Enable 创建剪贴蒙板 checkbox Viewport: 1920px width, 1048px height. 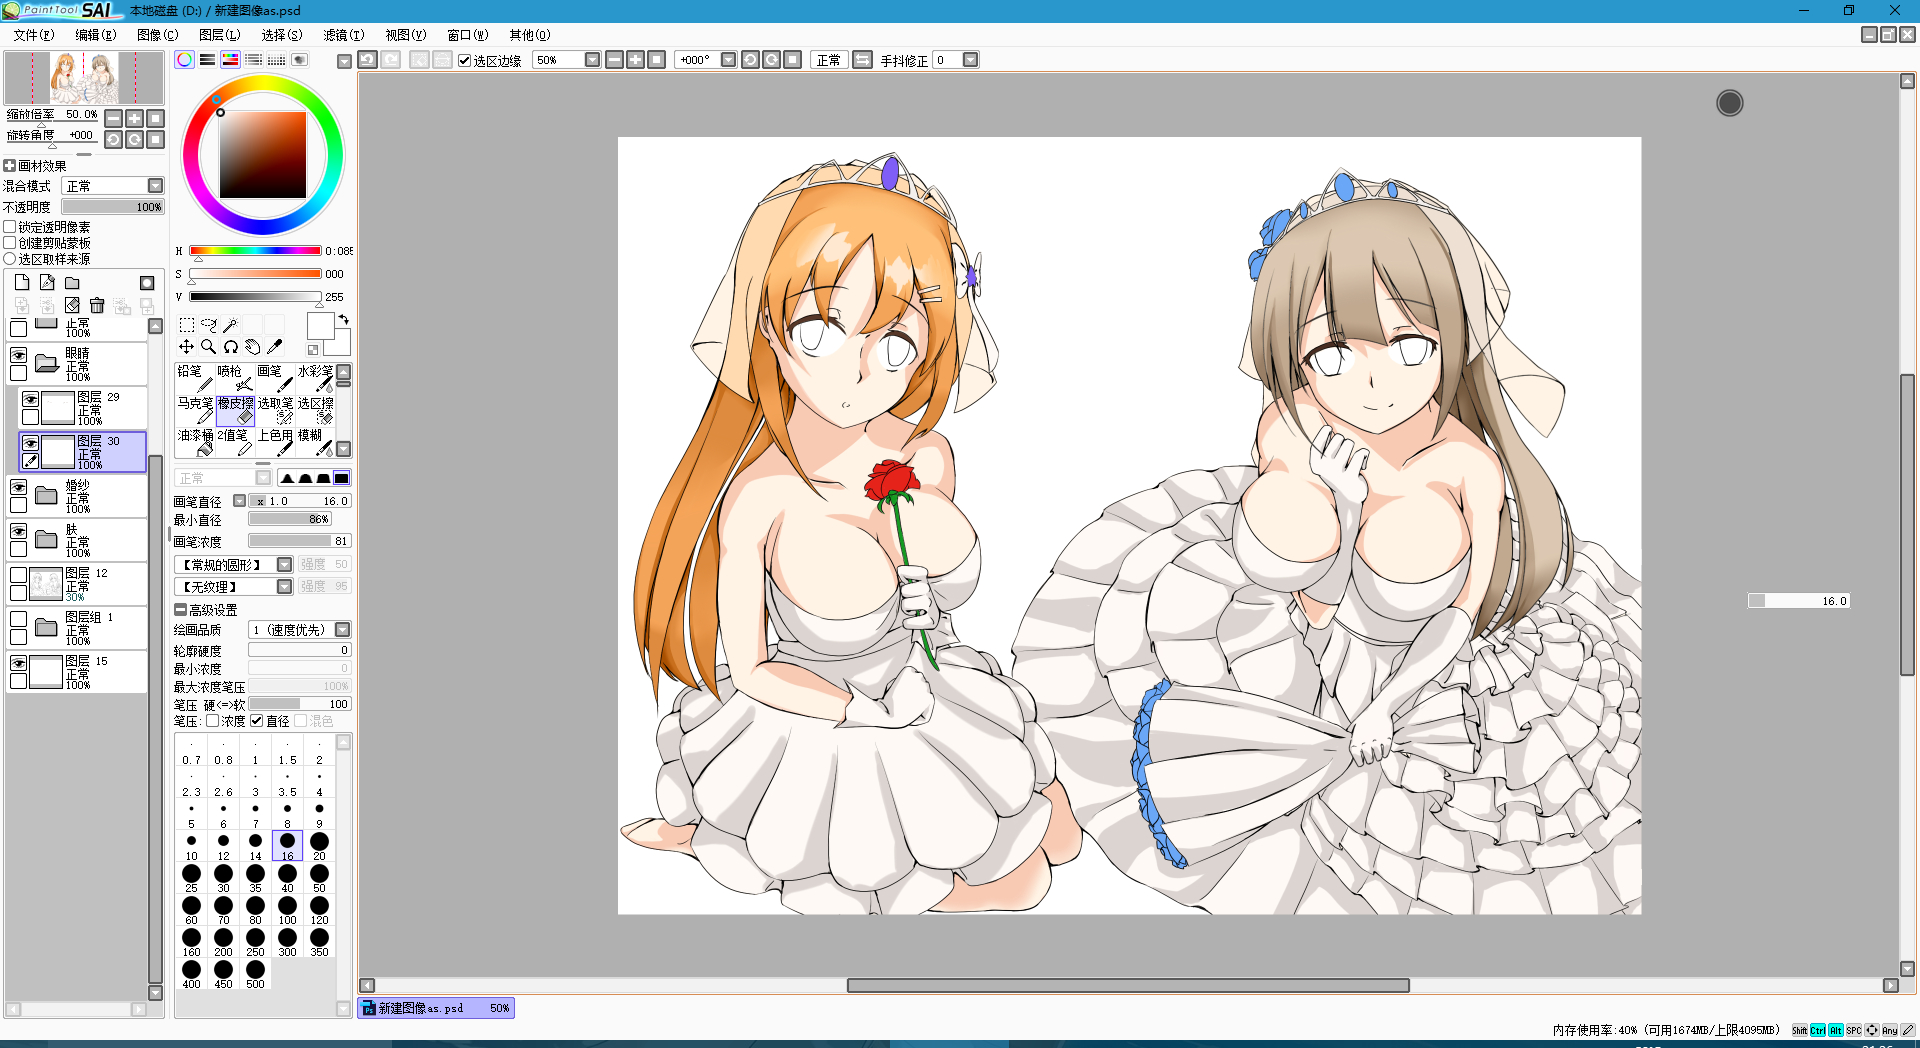click(x=10, y=243)
